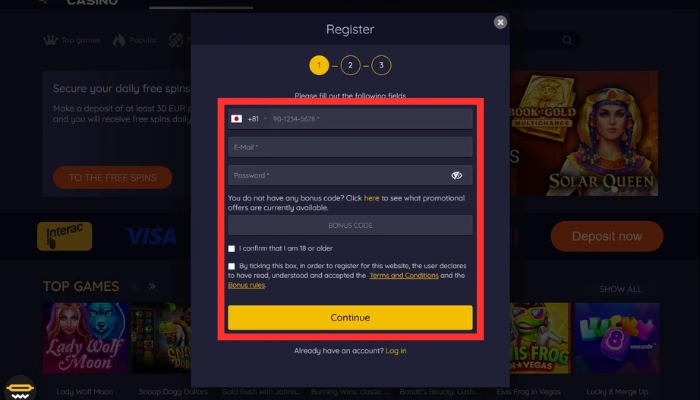
Task: Open the Popular flame icon category
Action: coord(119,40)
